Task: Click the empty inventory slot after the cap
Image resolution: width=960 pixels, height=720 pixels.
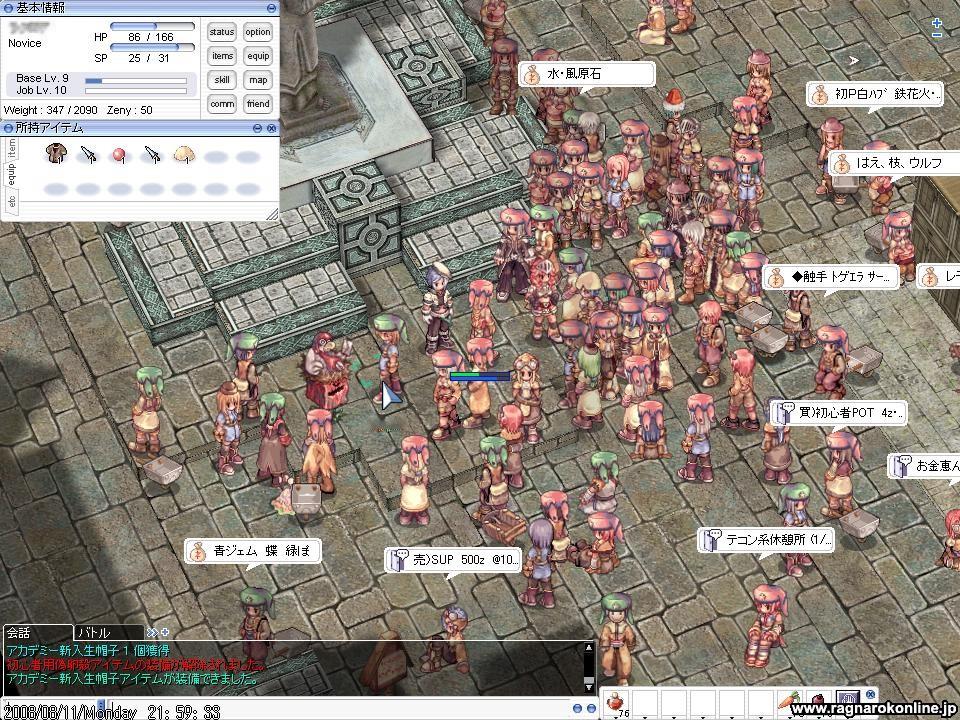Action: point(216,157)
